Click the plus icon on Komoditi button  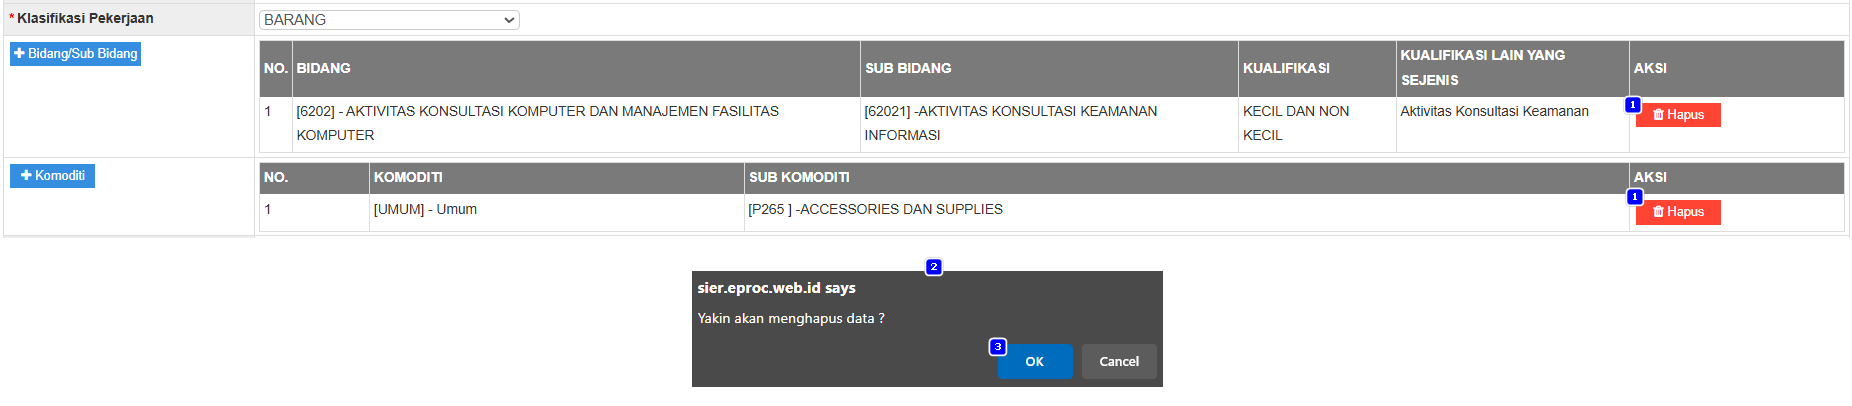26,176
